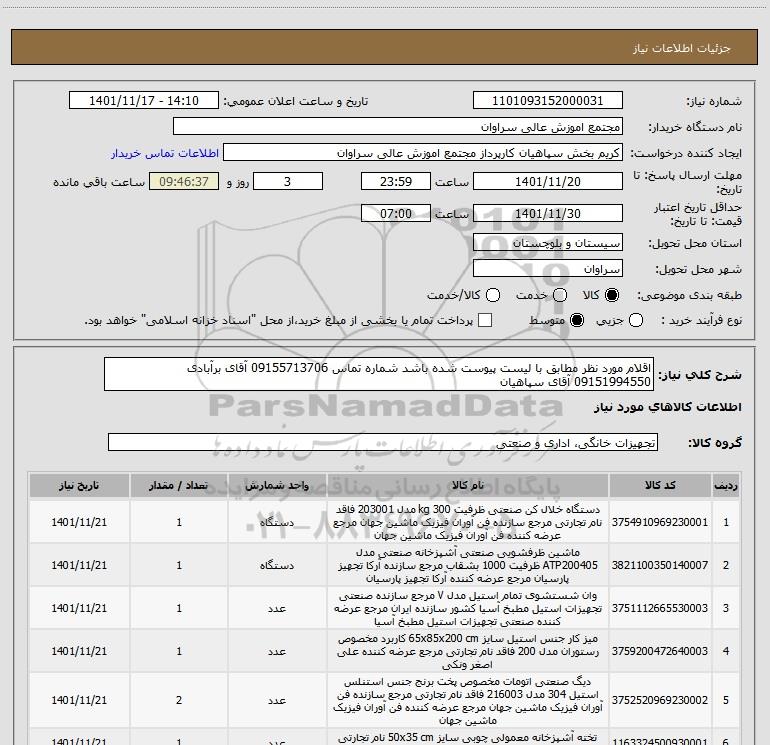Click the delivery province field سیستان و بلوچستان
The image size is (770, 745).
pyautogui.click(x=548, y=243)
